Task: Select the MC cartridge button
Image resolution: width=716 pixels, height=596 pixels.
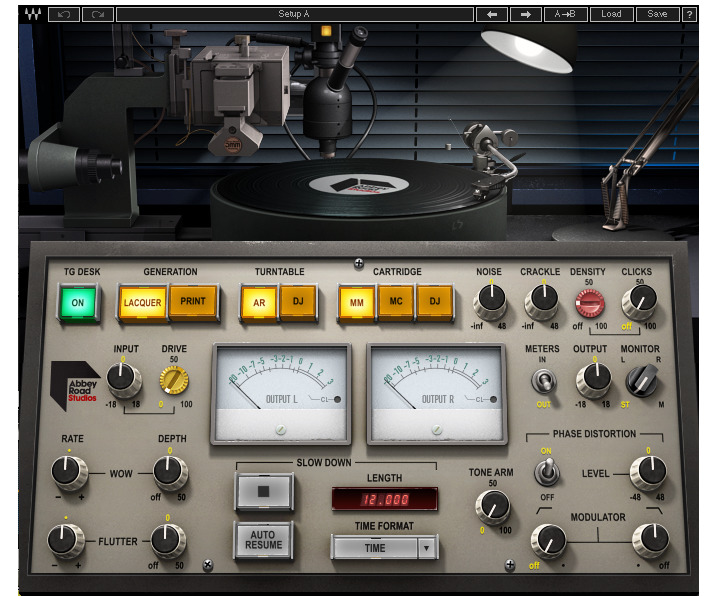Action: 396,302
